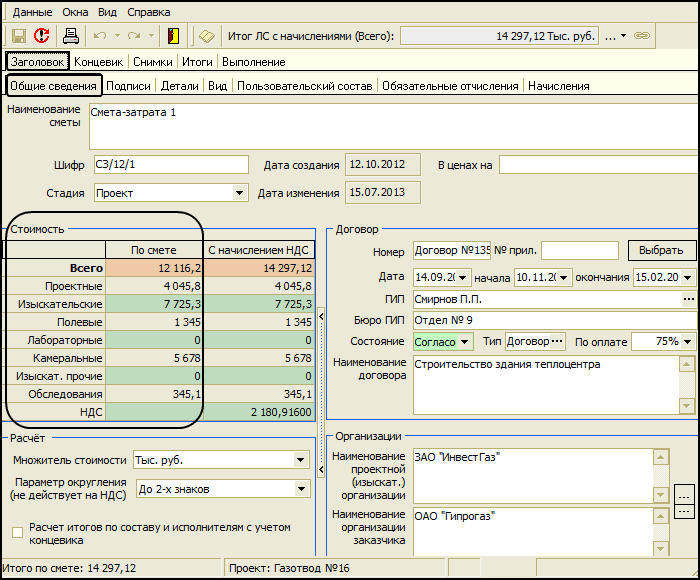Click upper ellipsis button beside organizations
Viewport: 700px width, 580px height.
pyautogui.click(x=684, y=496)
